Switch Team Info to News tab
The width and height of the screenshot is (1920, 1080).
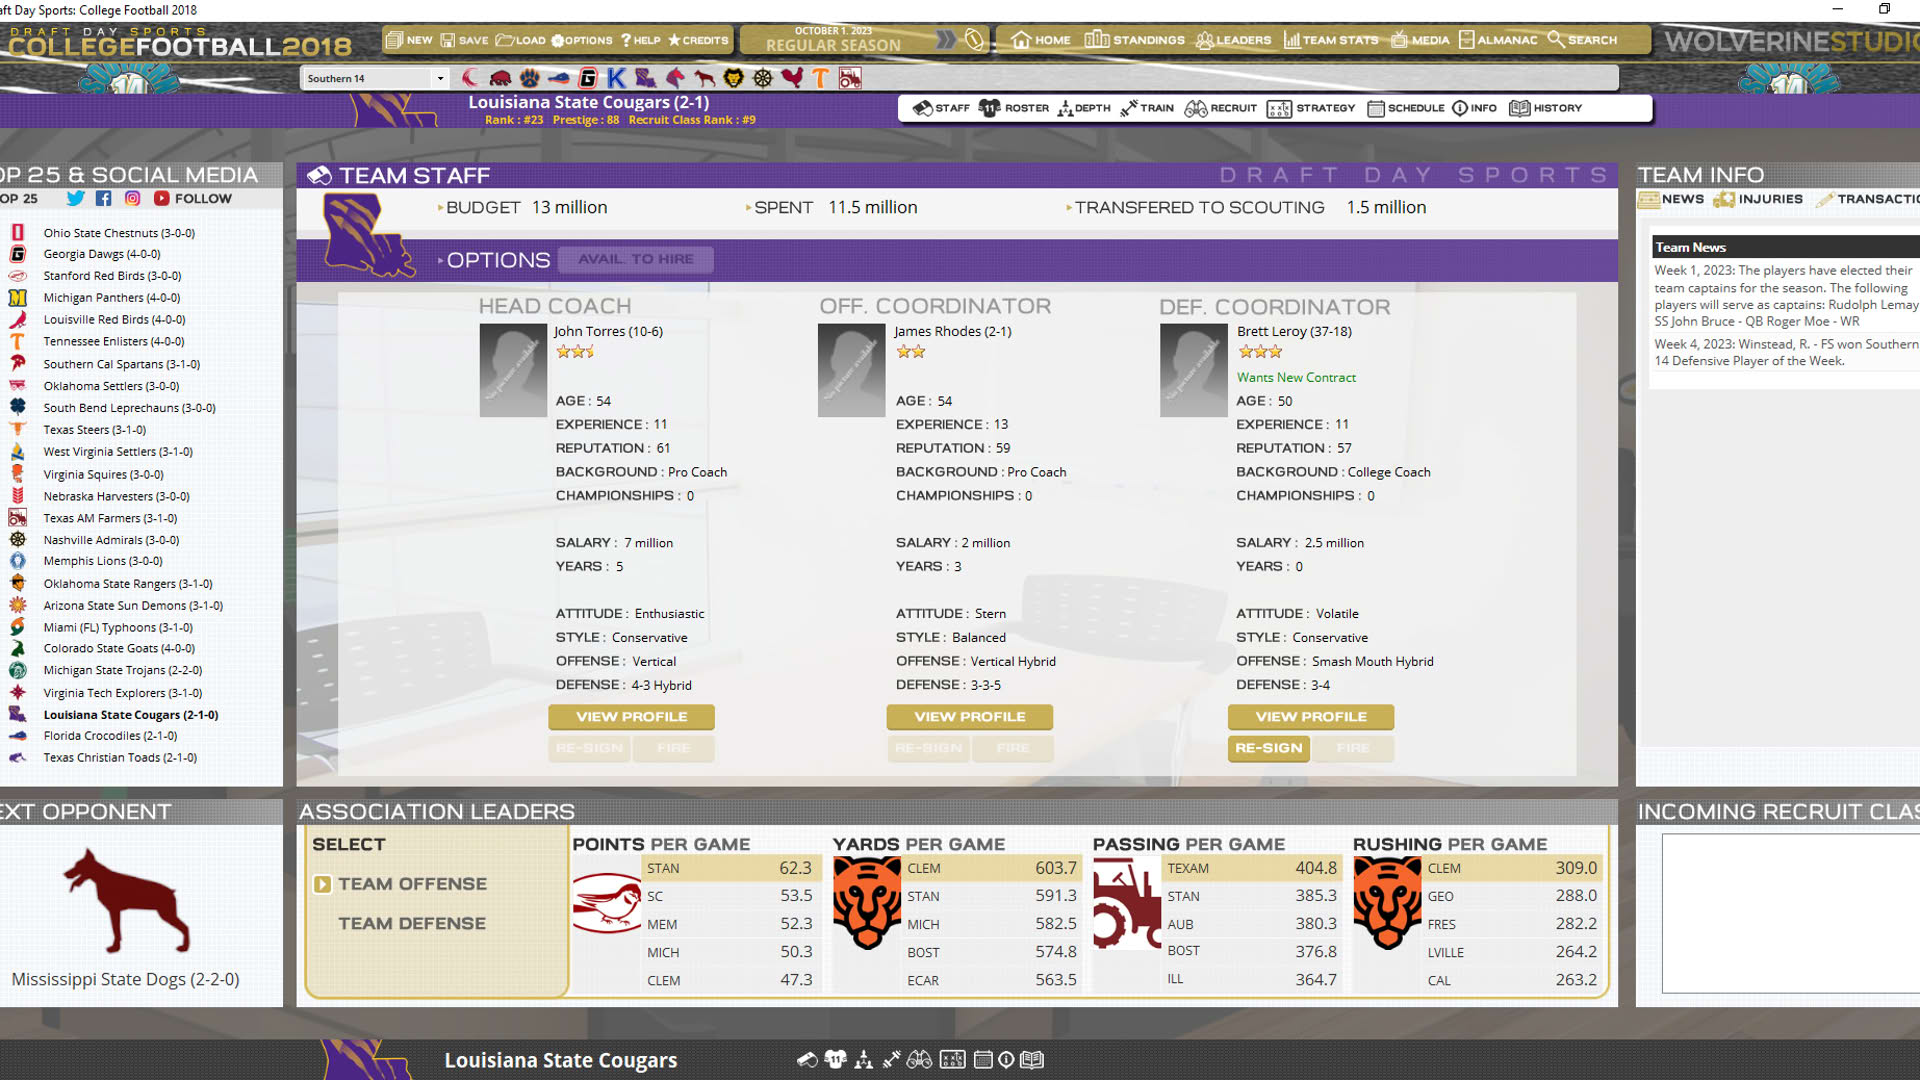click(x=1671, y=199)
